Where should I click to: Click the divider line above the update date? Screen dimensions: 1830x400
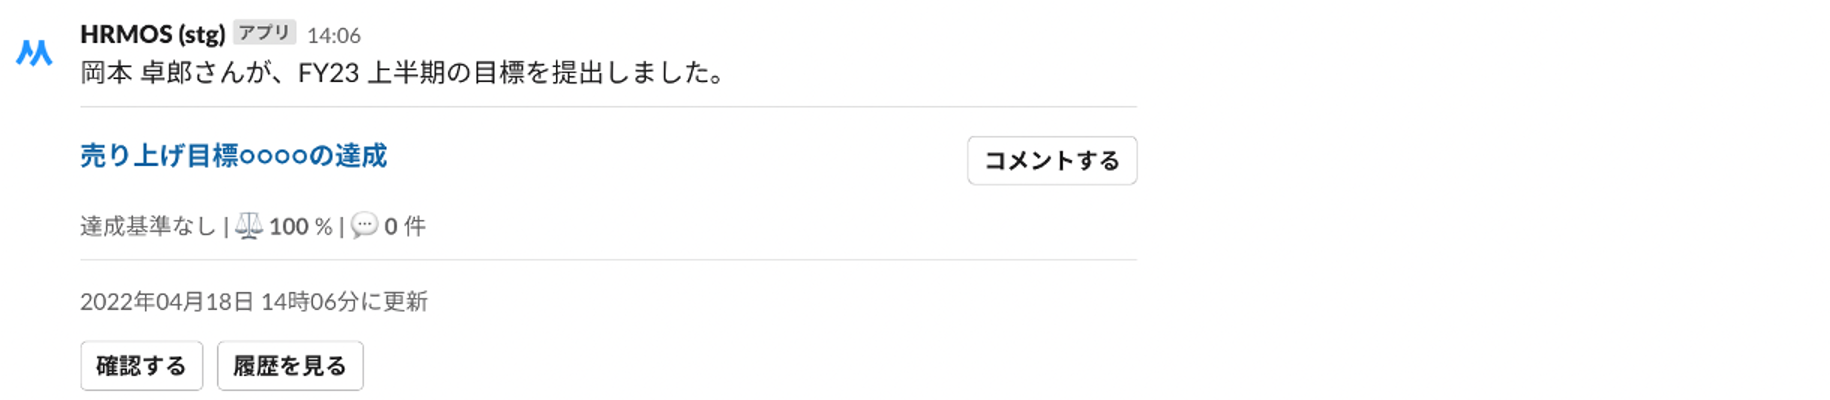(608, 260)
